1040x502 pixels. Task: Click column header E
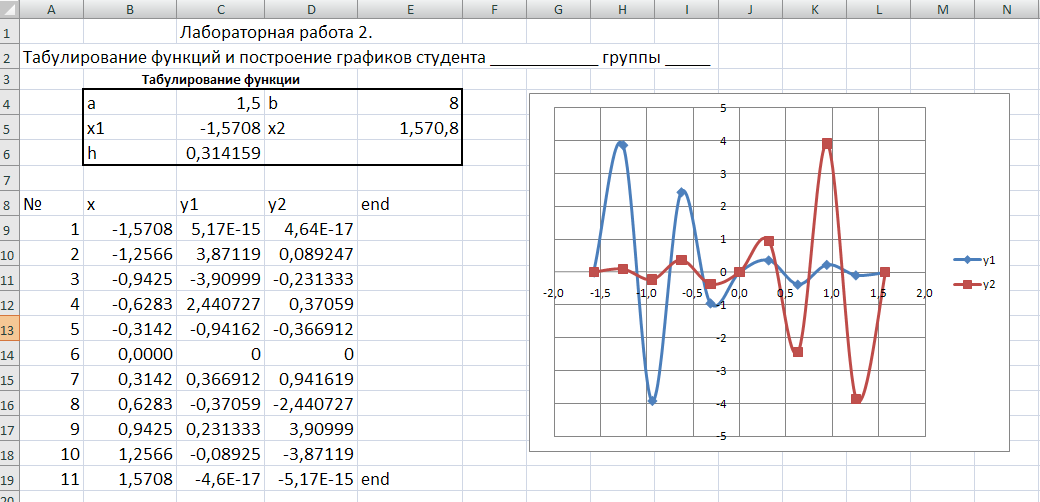[x=409, y=9]
